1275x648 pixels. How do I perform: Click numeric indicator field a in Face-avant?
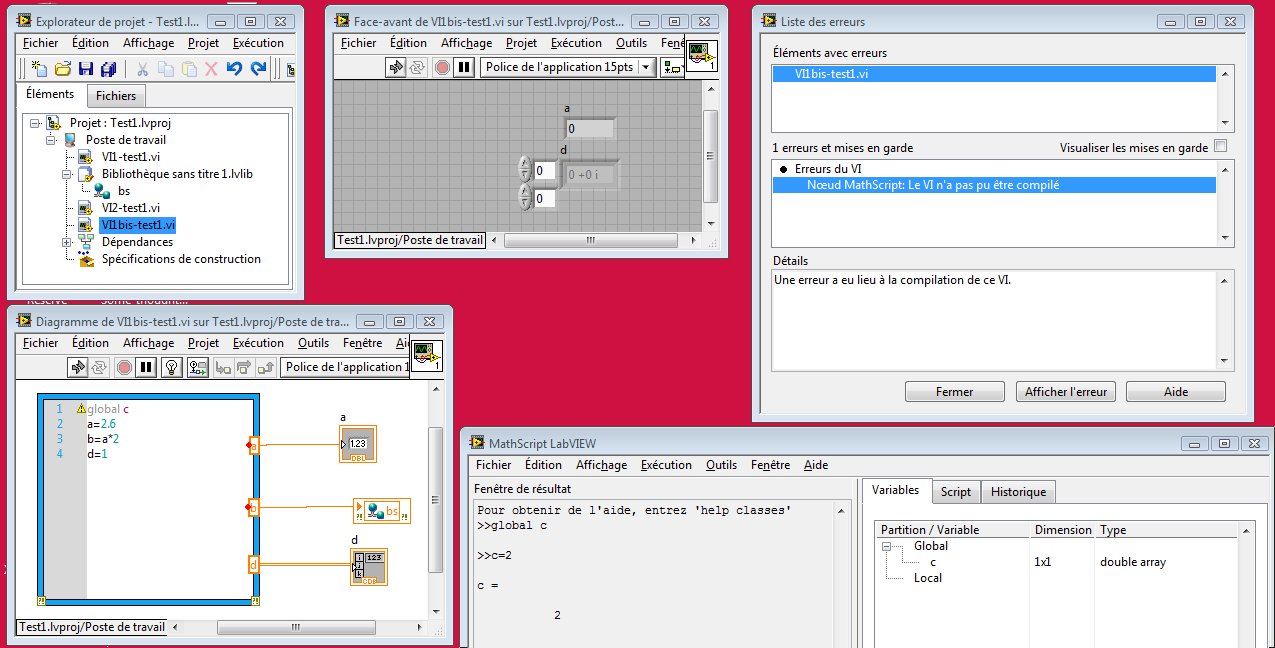(590, 129)
